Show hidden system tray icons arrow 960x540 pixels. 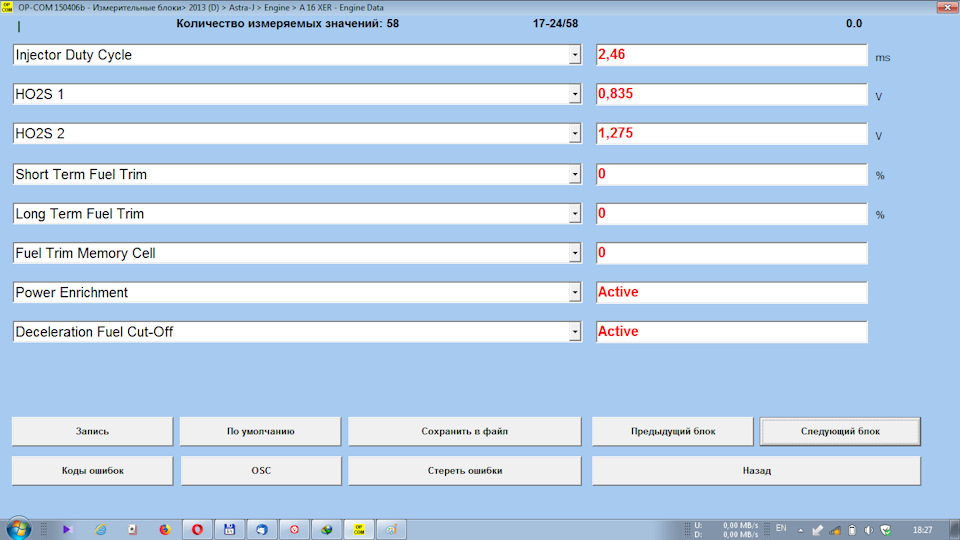[x=801, y=530]
